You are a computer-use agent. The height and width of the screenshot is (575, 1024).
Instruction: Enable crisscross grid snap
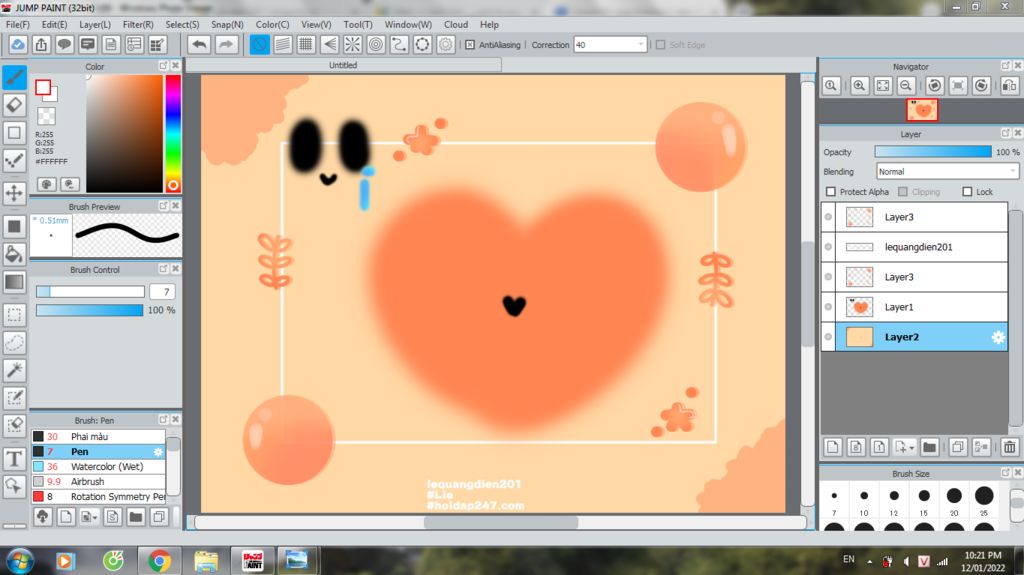pyautogui.click(x=306, y=44)
